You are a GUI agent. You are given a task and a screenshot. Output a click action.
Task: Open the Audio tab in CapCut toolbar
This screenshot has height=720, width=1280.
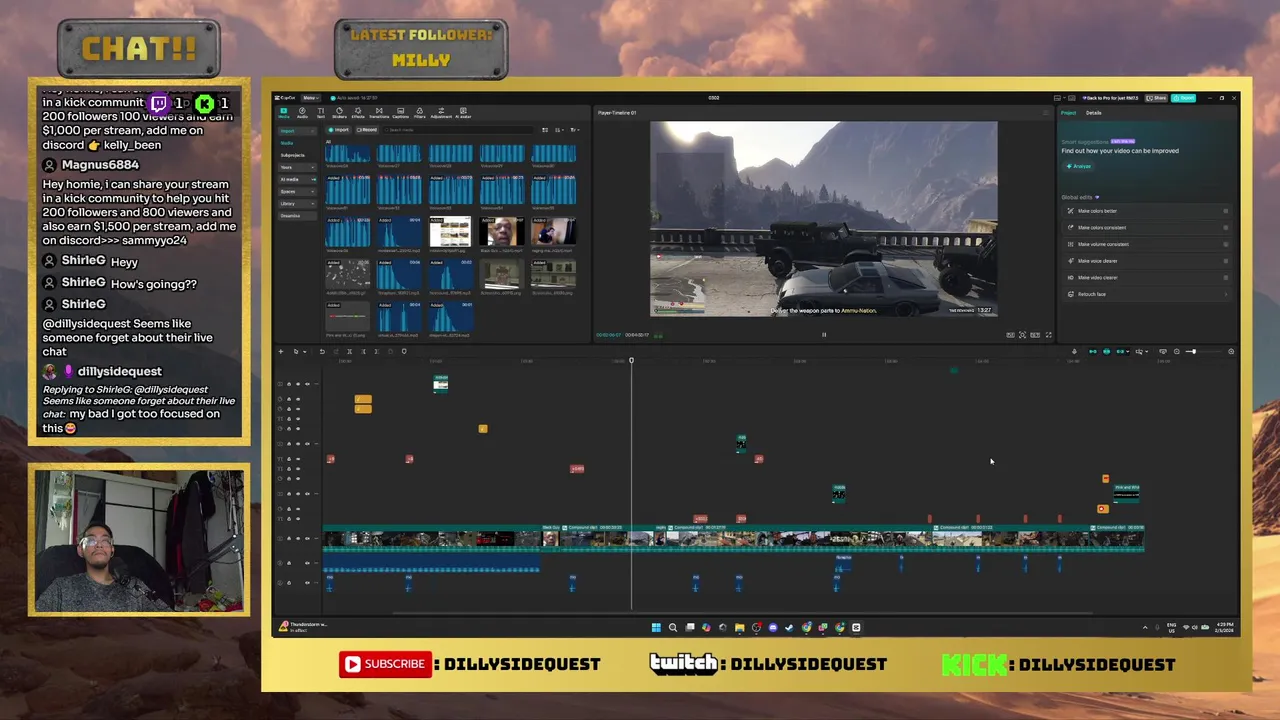pyautogui.click(x=302, y=113)
